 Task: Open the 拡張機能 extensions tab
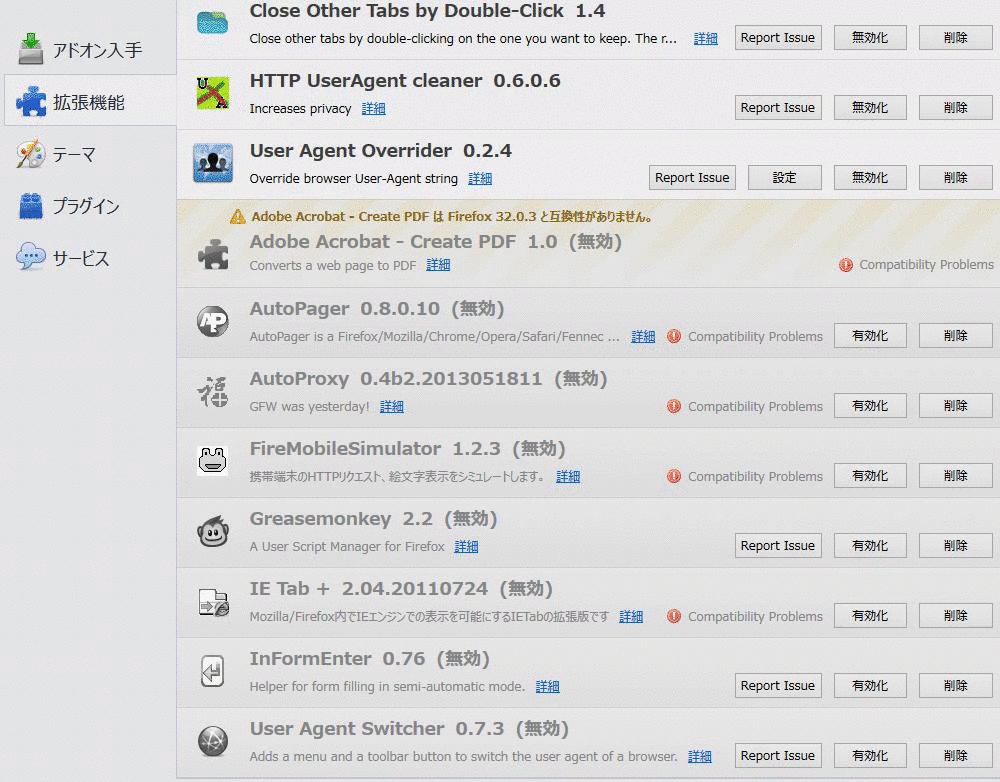tap(88, 102)
